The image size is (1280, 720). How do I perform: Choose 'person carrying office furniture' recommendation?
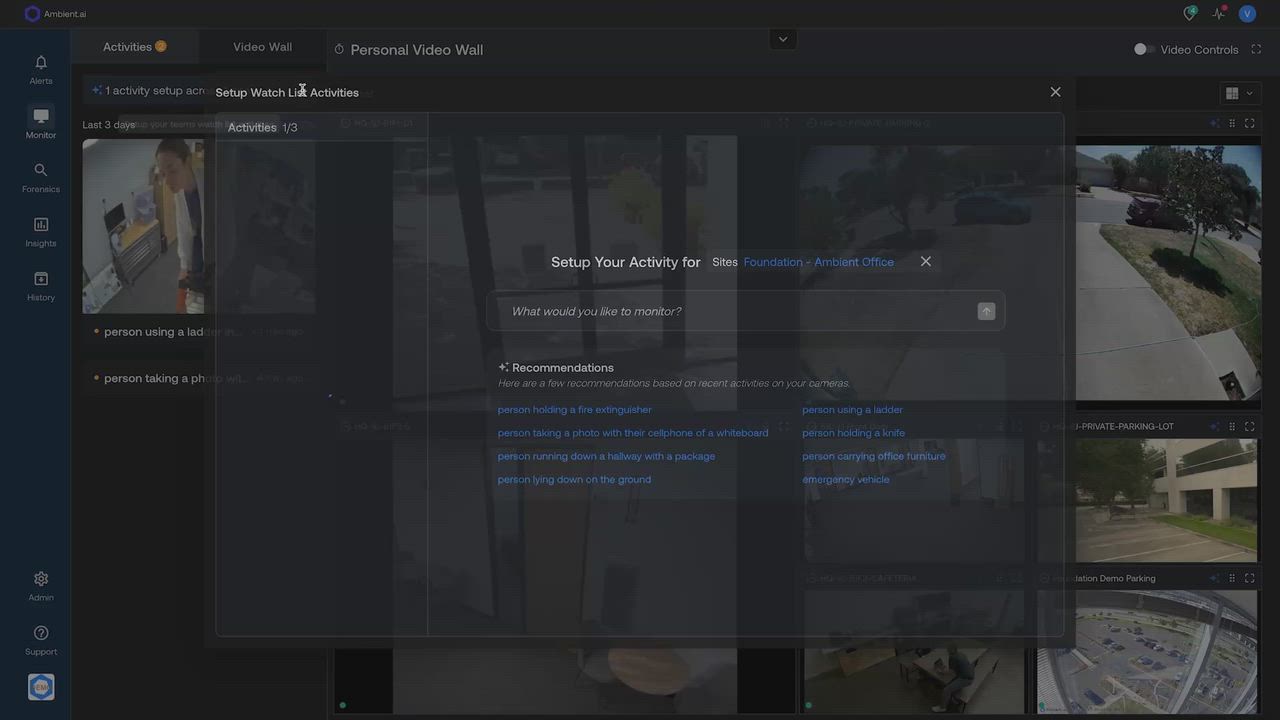[873, 456]
